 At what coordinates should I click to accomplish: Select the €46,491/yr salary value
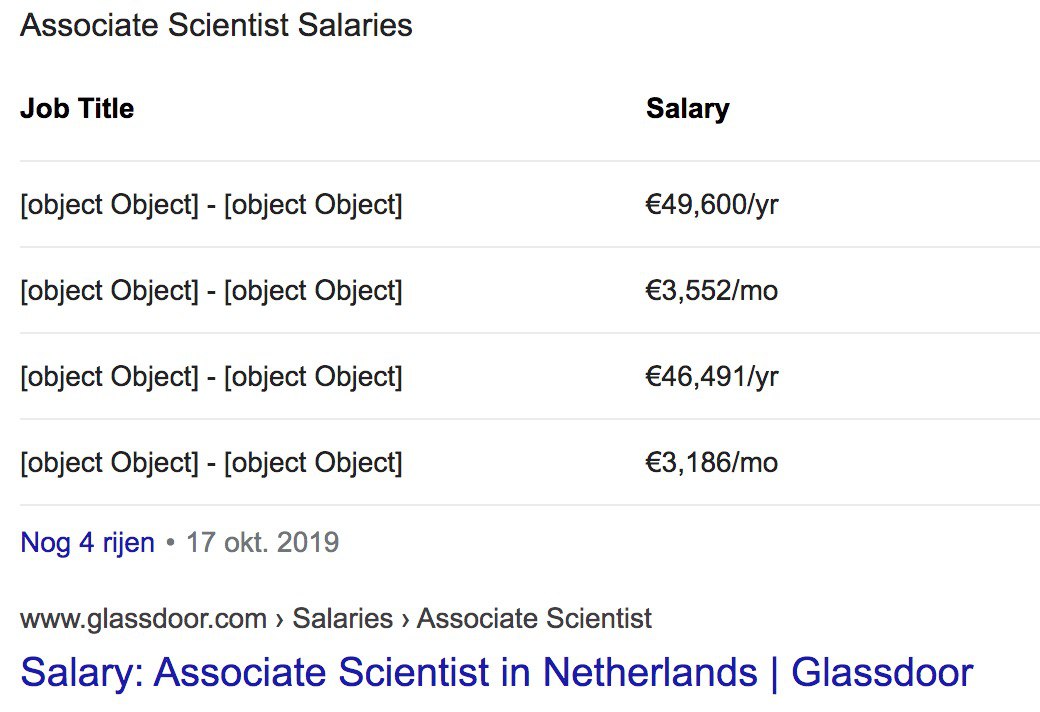coord(712,377)
